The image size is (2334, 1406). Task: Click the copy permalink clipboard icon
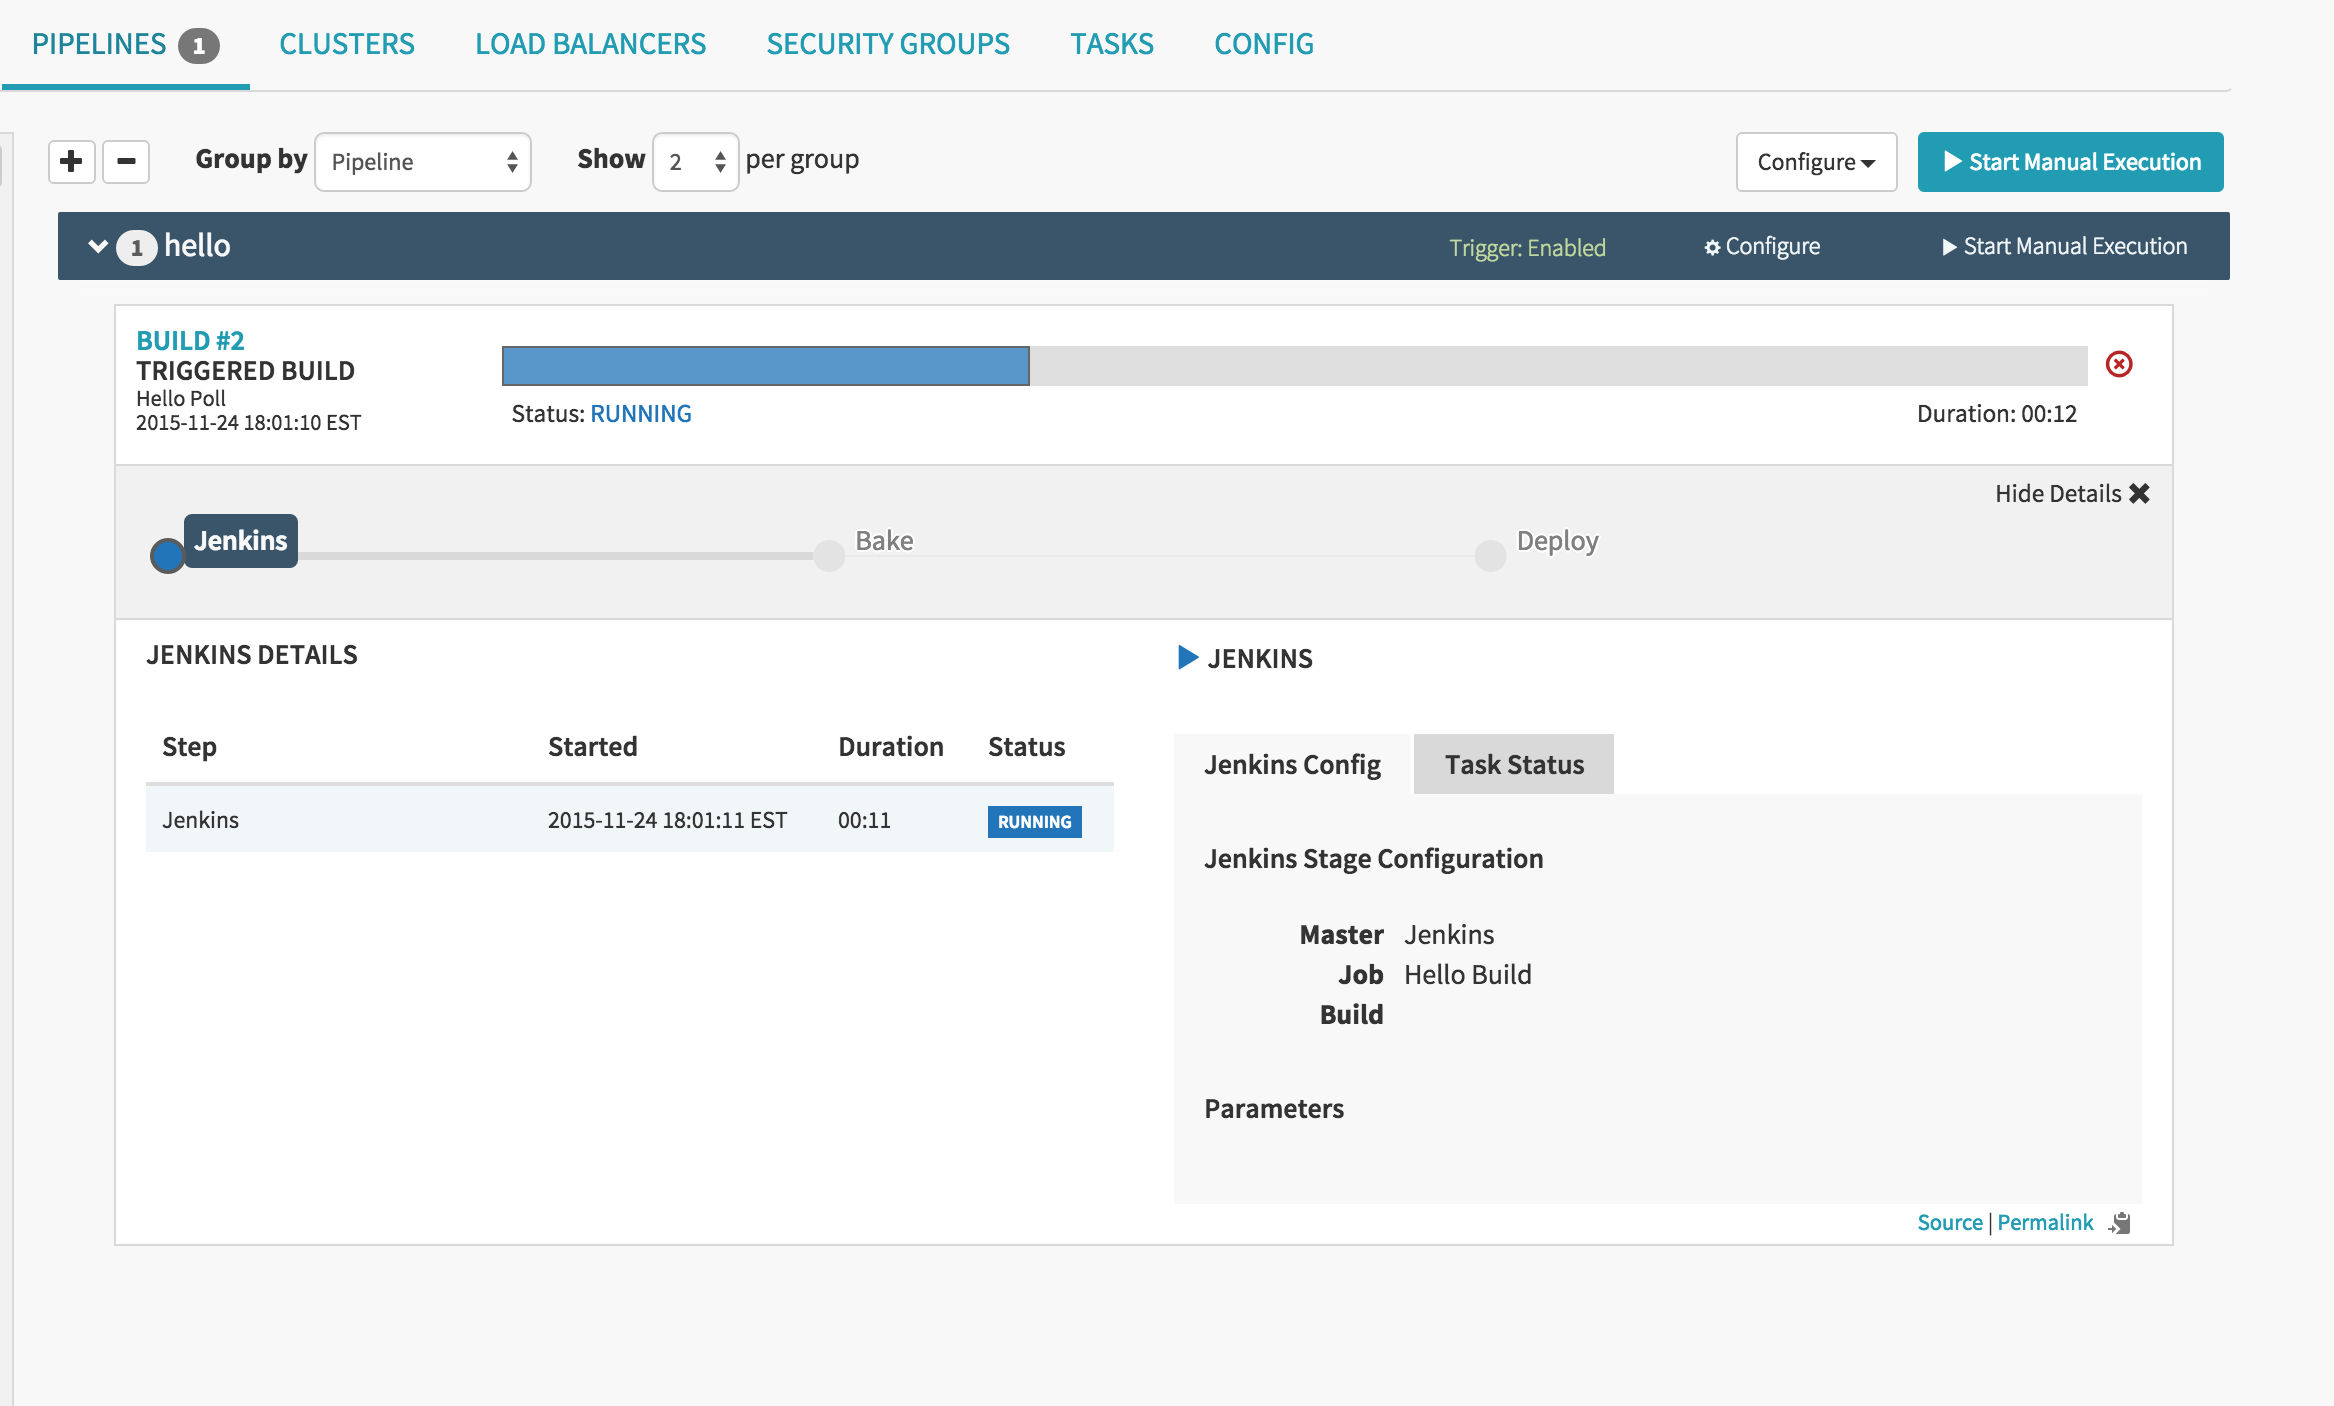coord(2120,1223)
